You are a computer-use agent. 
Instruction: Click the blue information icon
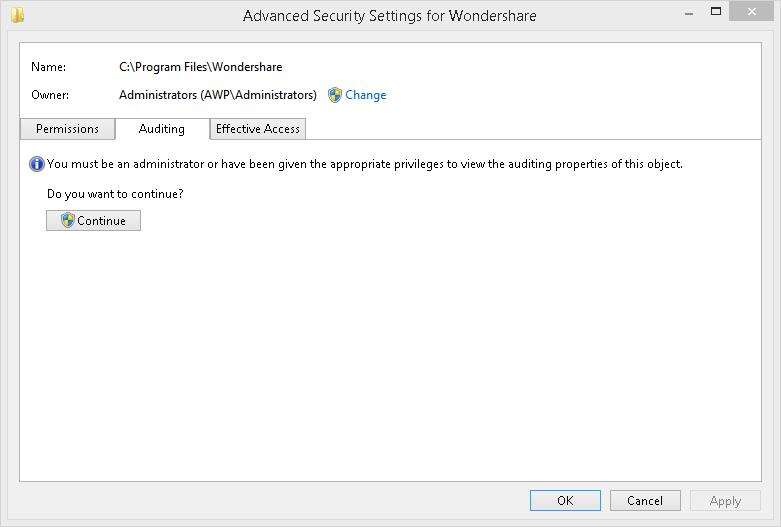(37, 164)
